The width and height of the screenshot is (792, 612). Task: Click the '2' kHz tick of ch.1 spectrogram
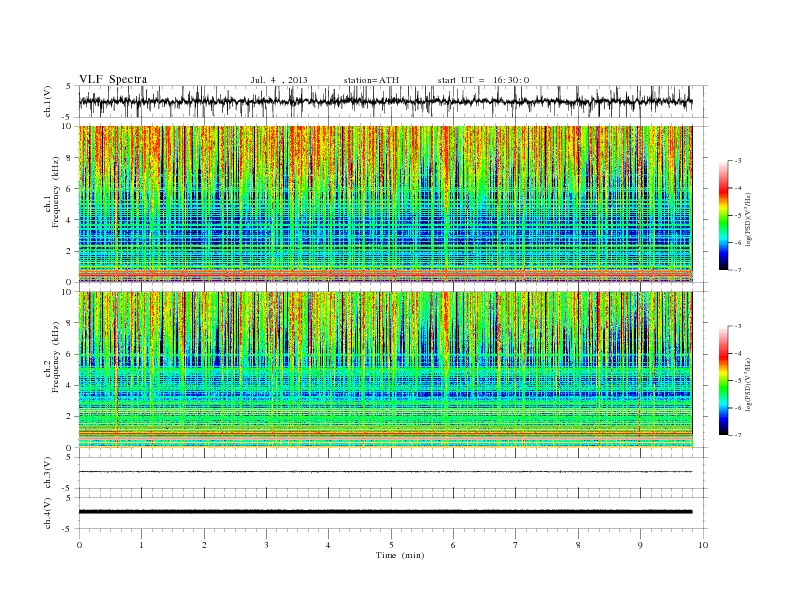[70, 251]
